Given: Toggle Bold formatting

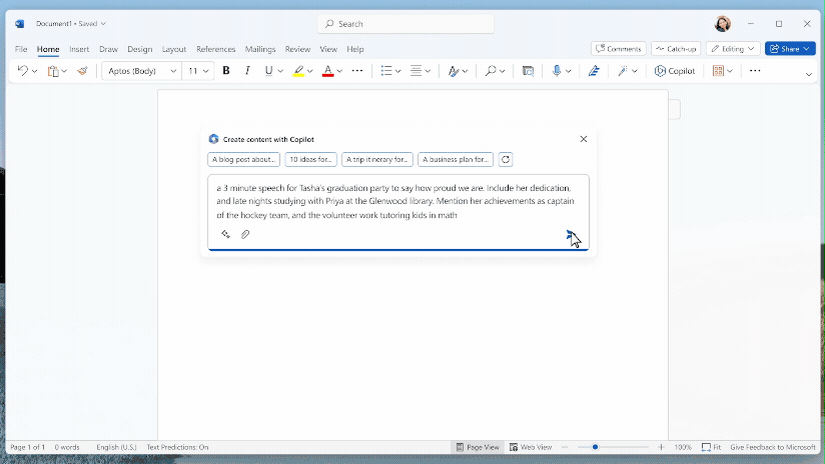Looking at the screenshot, I should pyautogui.click(x=226, y=70).
